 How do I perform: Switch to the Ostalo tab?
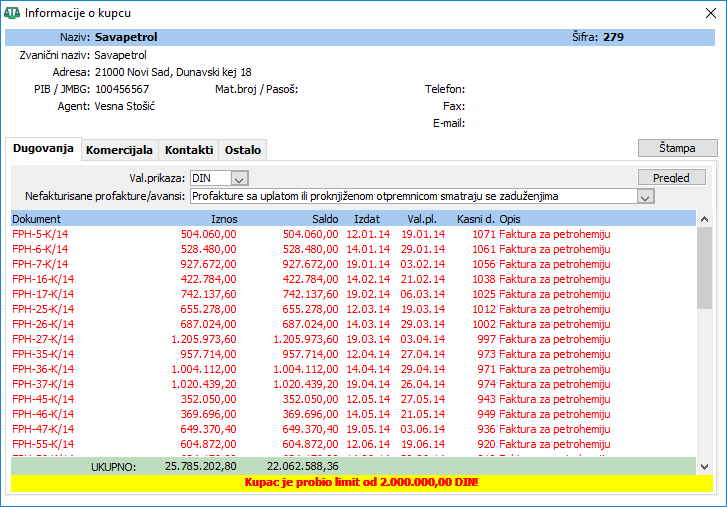(242, 150)
